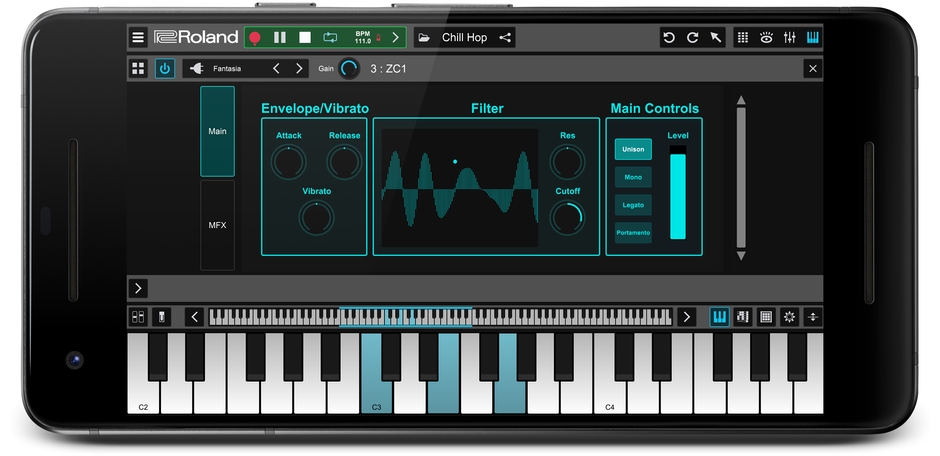Expand the transport options chevron
Viewport: 940px width, 456px height.
point(395,38)
